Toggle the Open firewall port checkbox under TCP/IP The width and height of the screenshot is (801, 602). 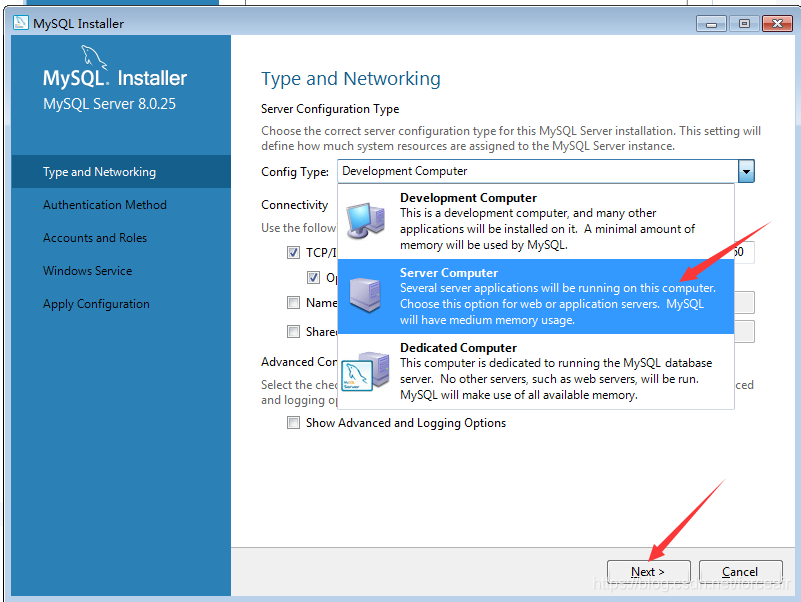pos(314,277)
